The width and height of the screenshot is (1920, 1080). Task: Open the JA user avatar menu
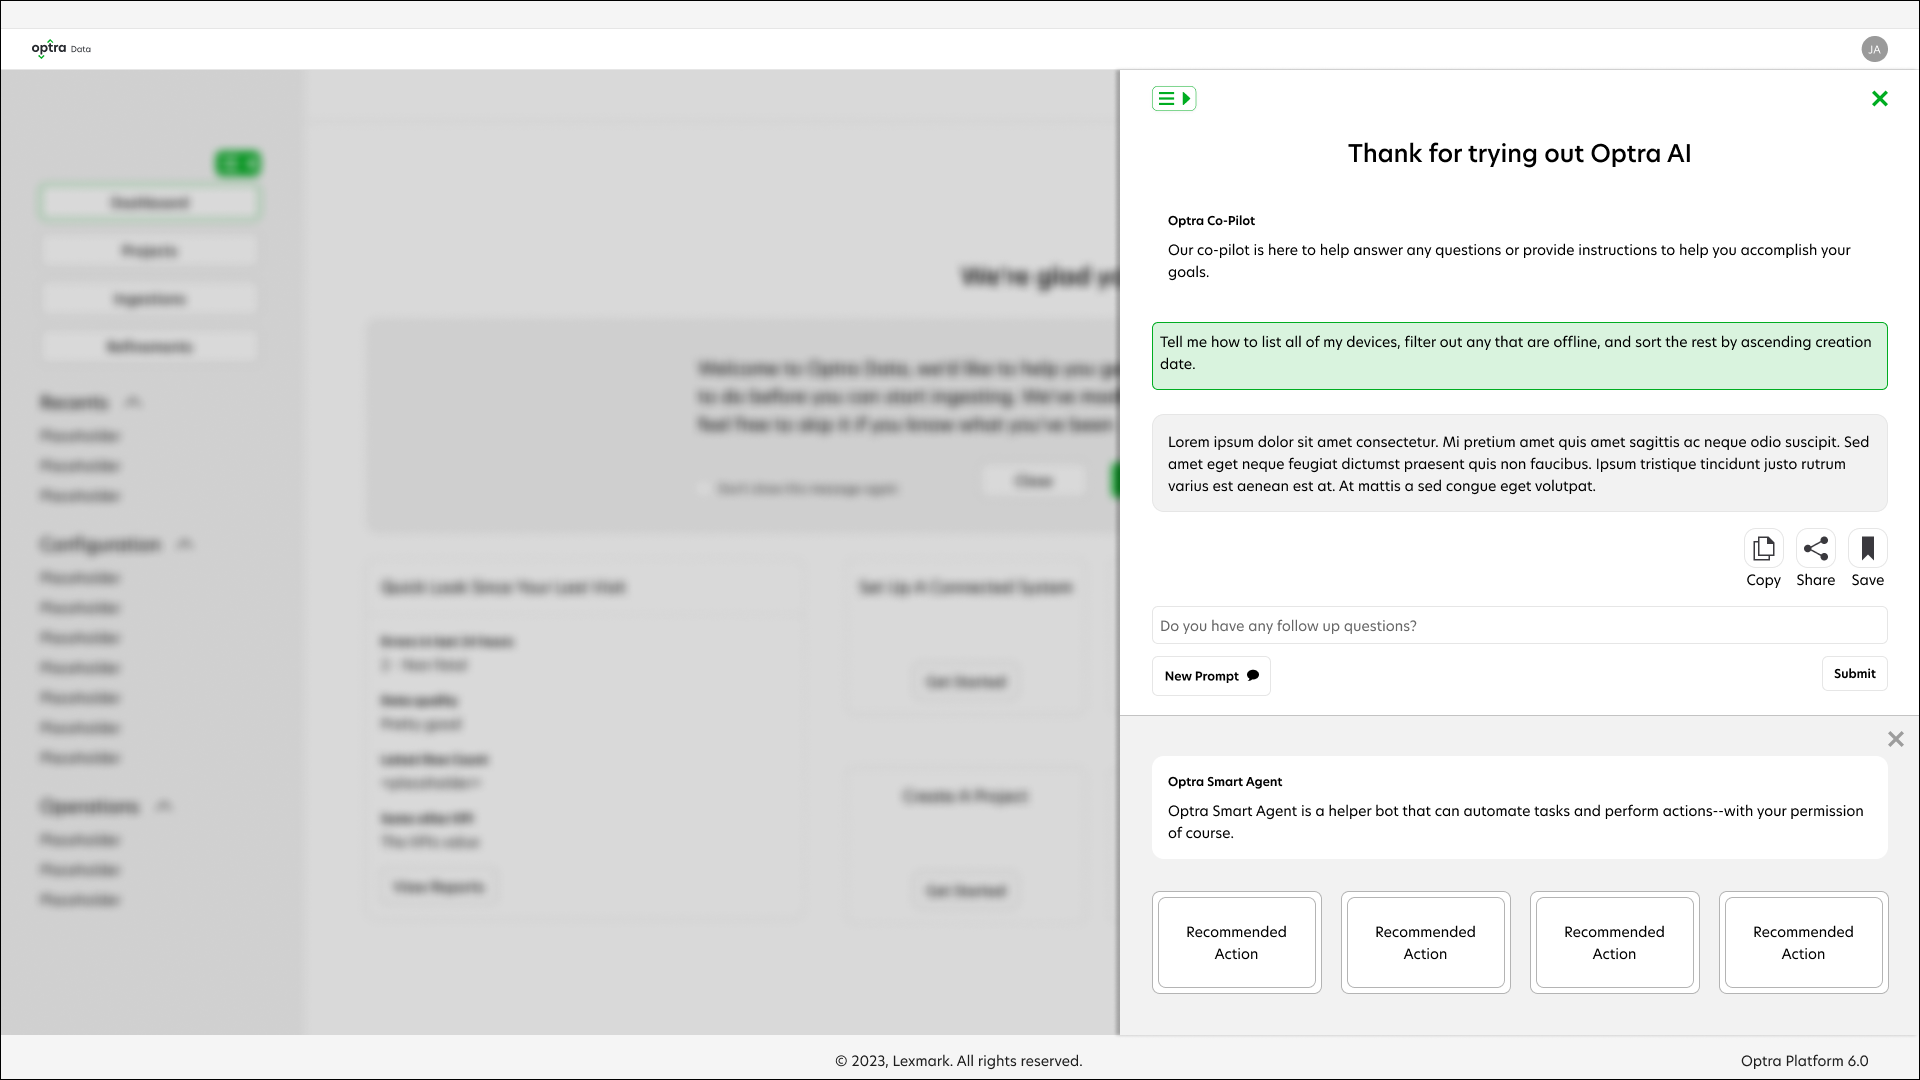pyautogui.click(x=1875, y=49)
